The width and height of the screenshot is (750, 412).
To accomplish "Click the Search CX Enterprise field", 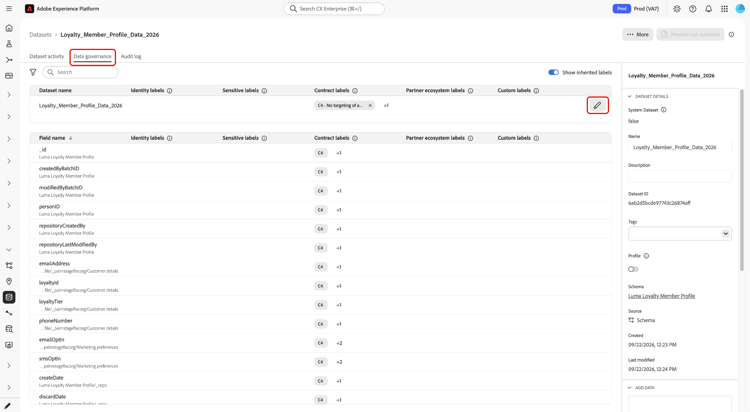I will 334,9.
